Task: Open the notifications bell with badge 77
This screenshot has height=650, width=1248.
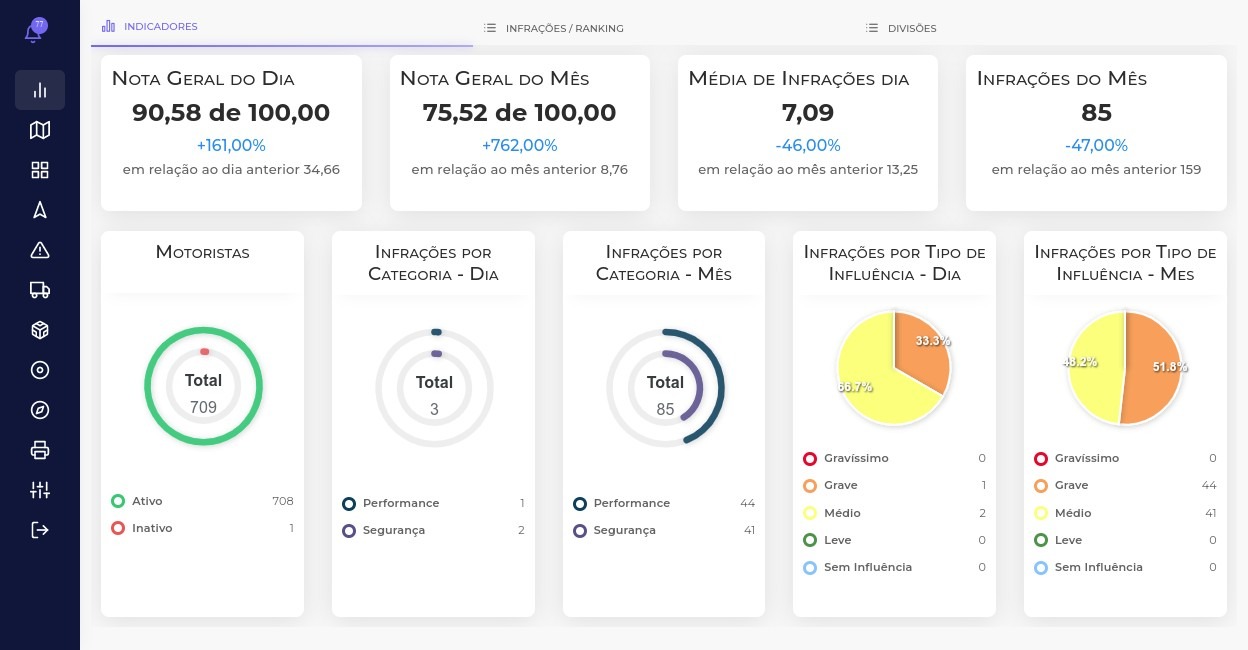Action: point(36,31)
